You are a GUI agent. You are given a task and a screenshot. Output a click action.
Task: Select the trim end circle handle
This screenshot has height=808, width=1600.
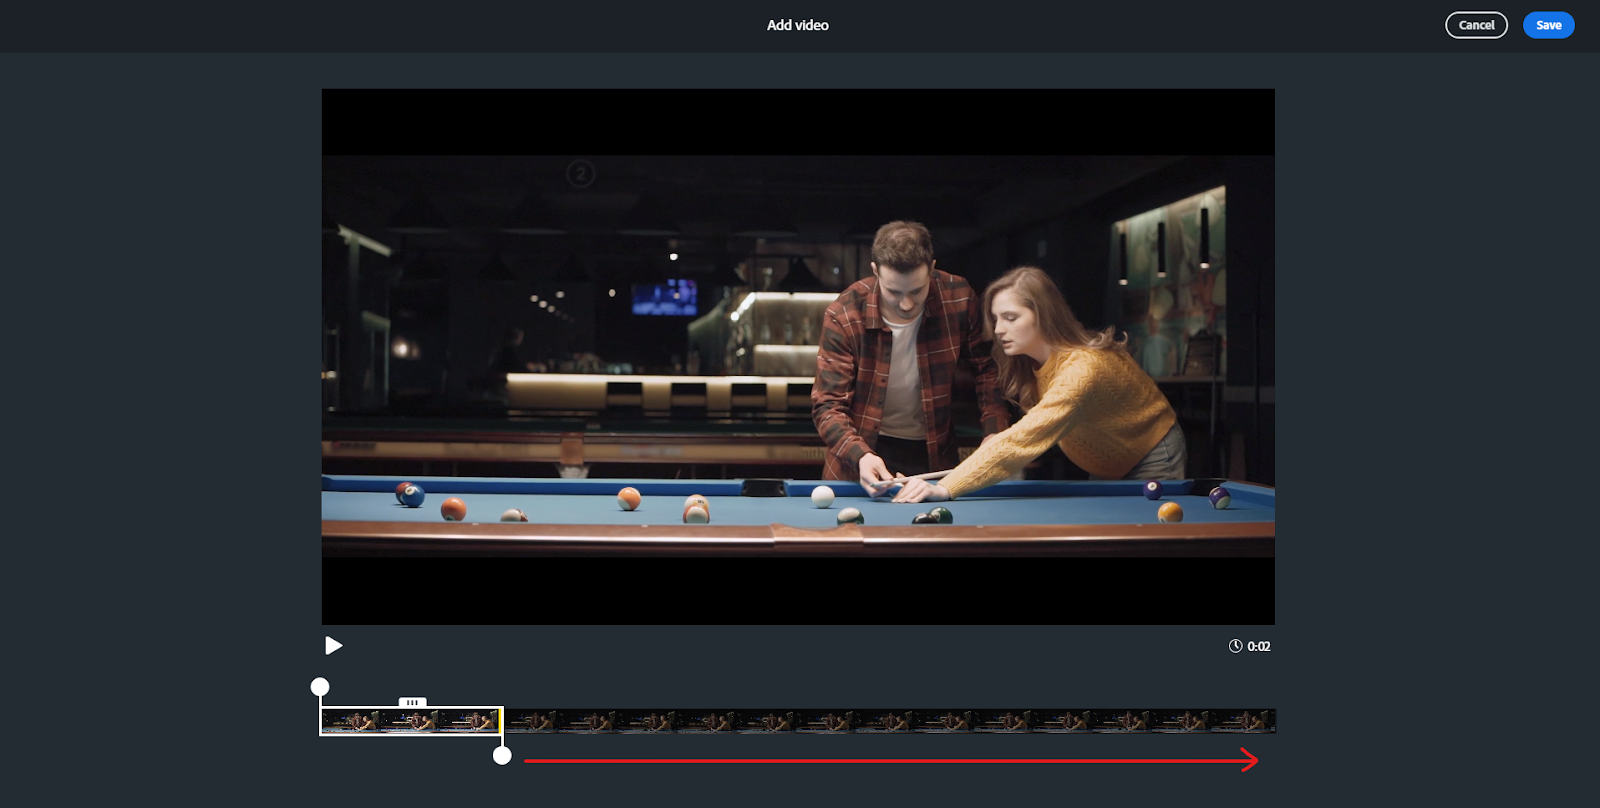coord(503,756)
